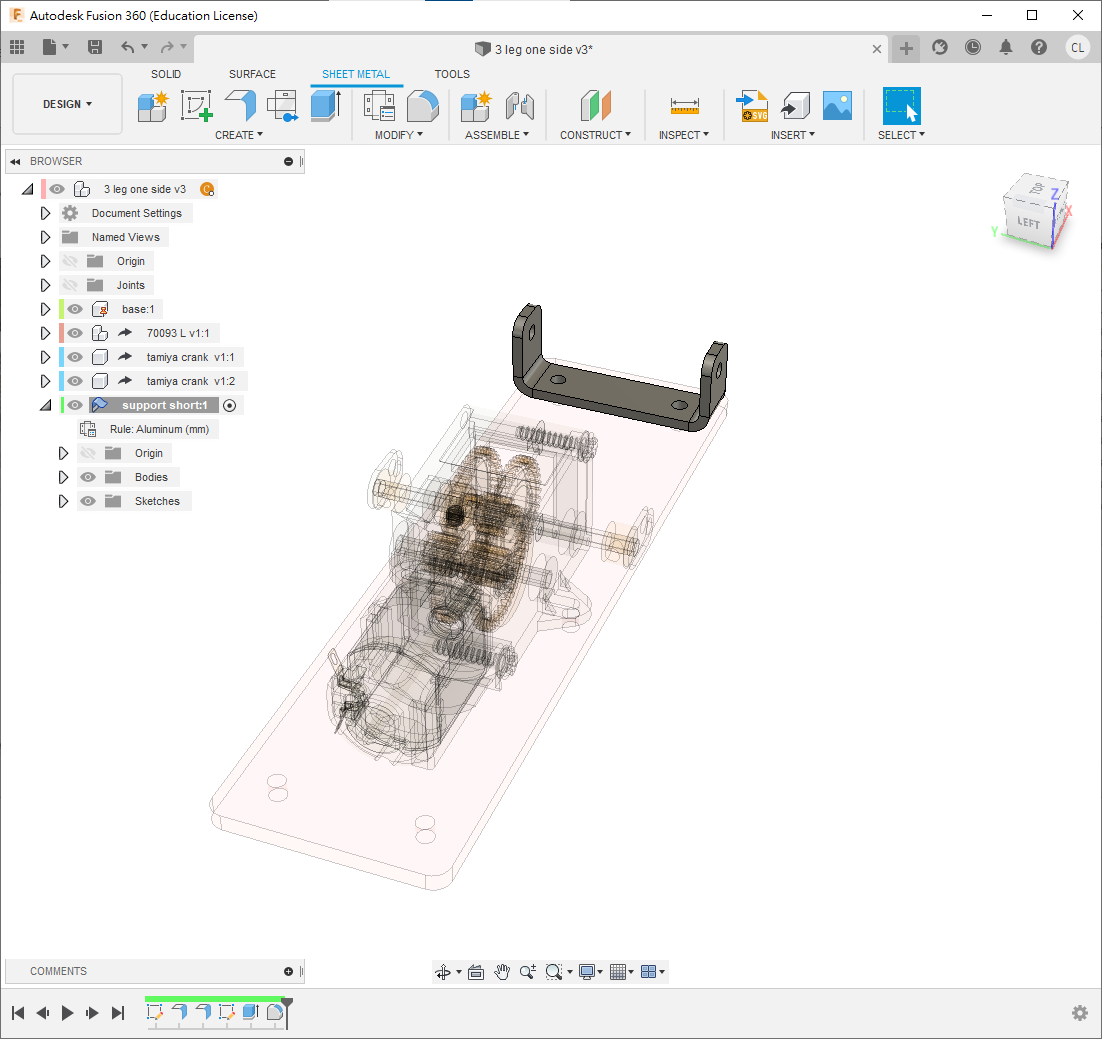
Task: Hide the base:1 component via eye icon
Action: 75,309
